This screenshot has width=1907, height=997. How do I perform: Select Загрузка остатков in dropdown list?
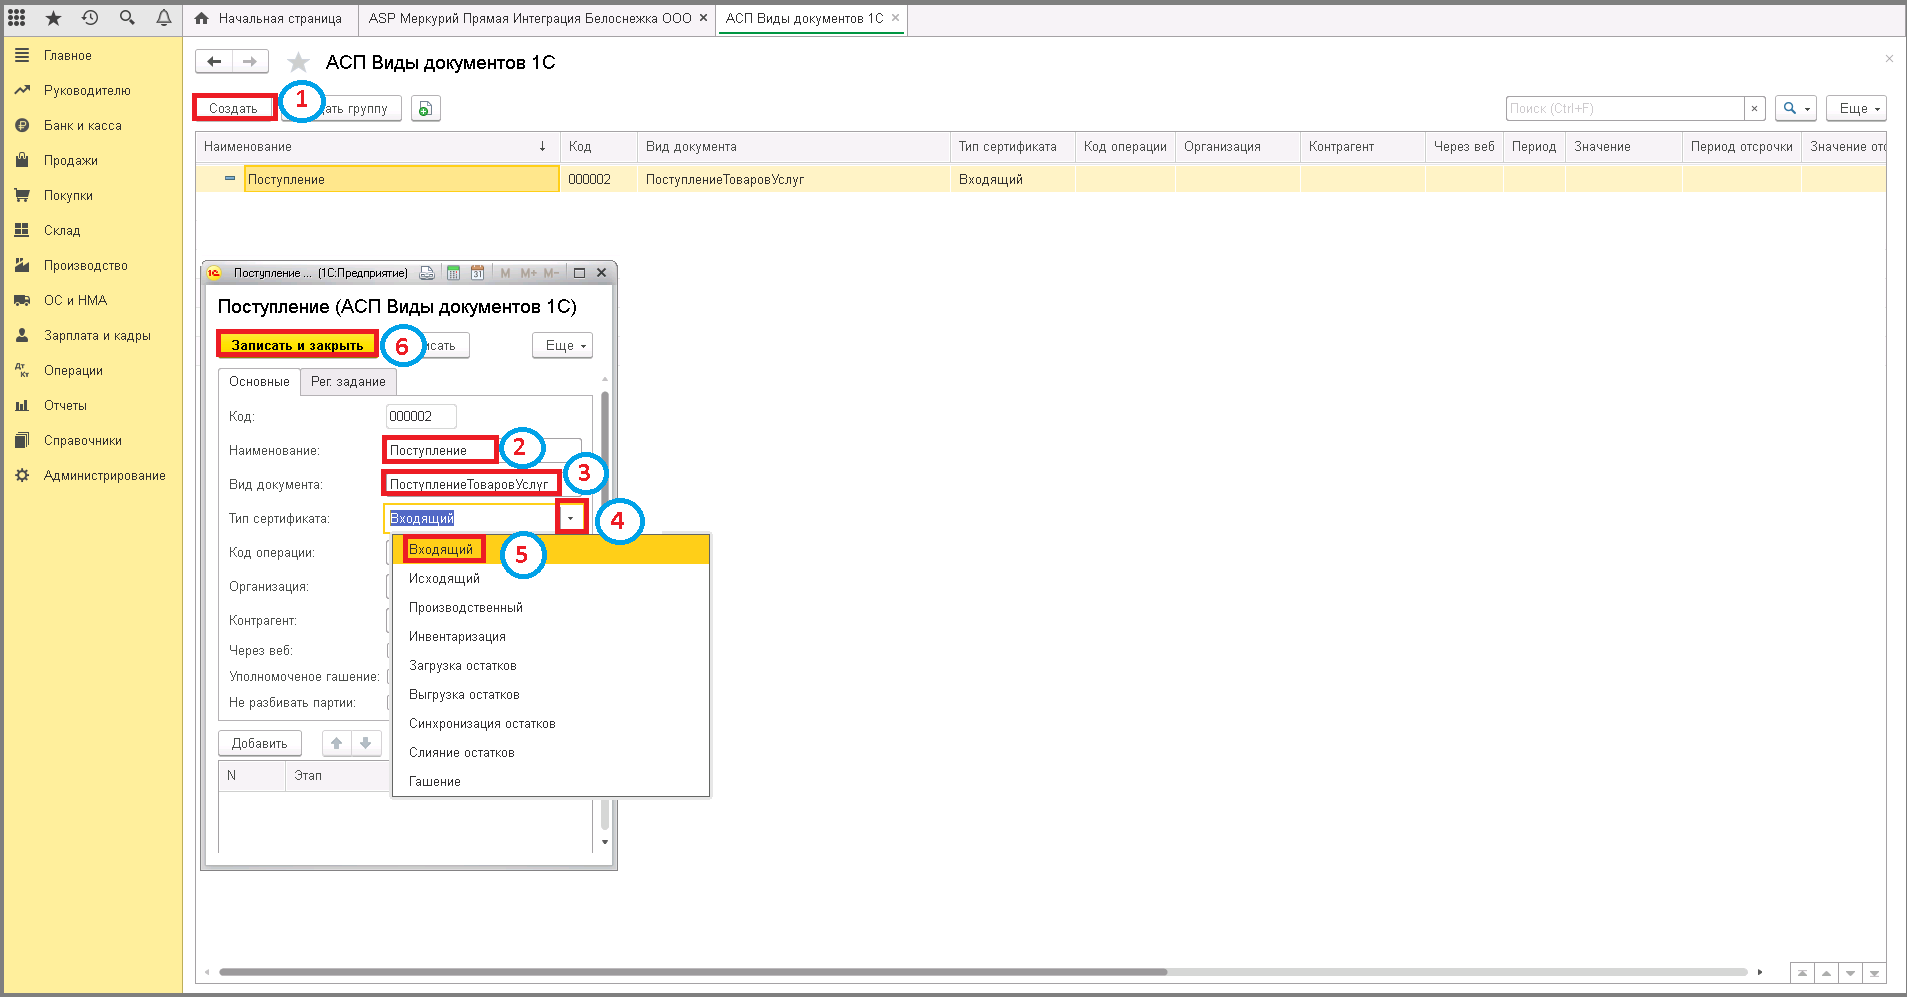point(551,666)
